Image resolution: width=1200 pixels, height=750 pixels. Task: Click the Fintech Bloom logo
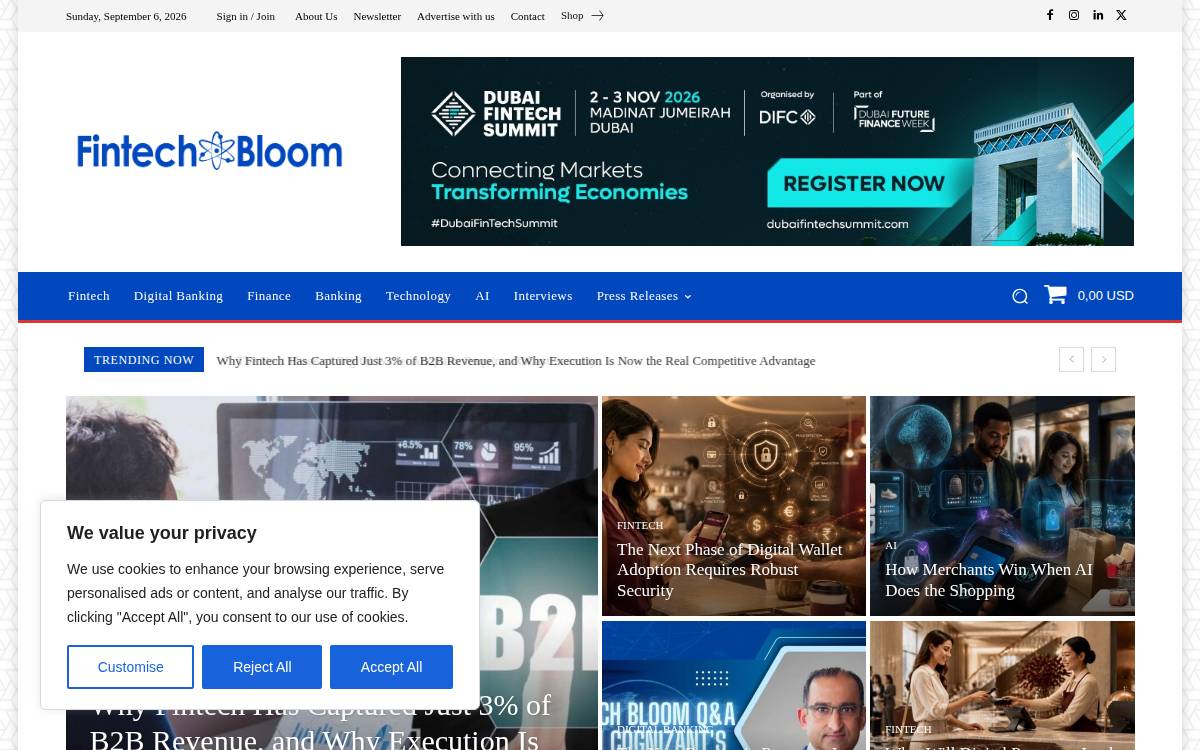[x=210, y=151]
